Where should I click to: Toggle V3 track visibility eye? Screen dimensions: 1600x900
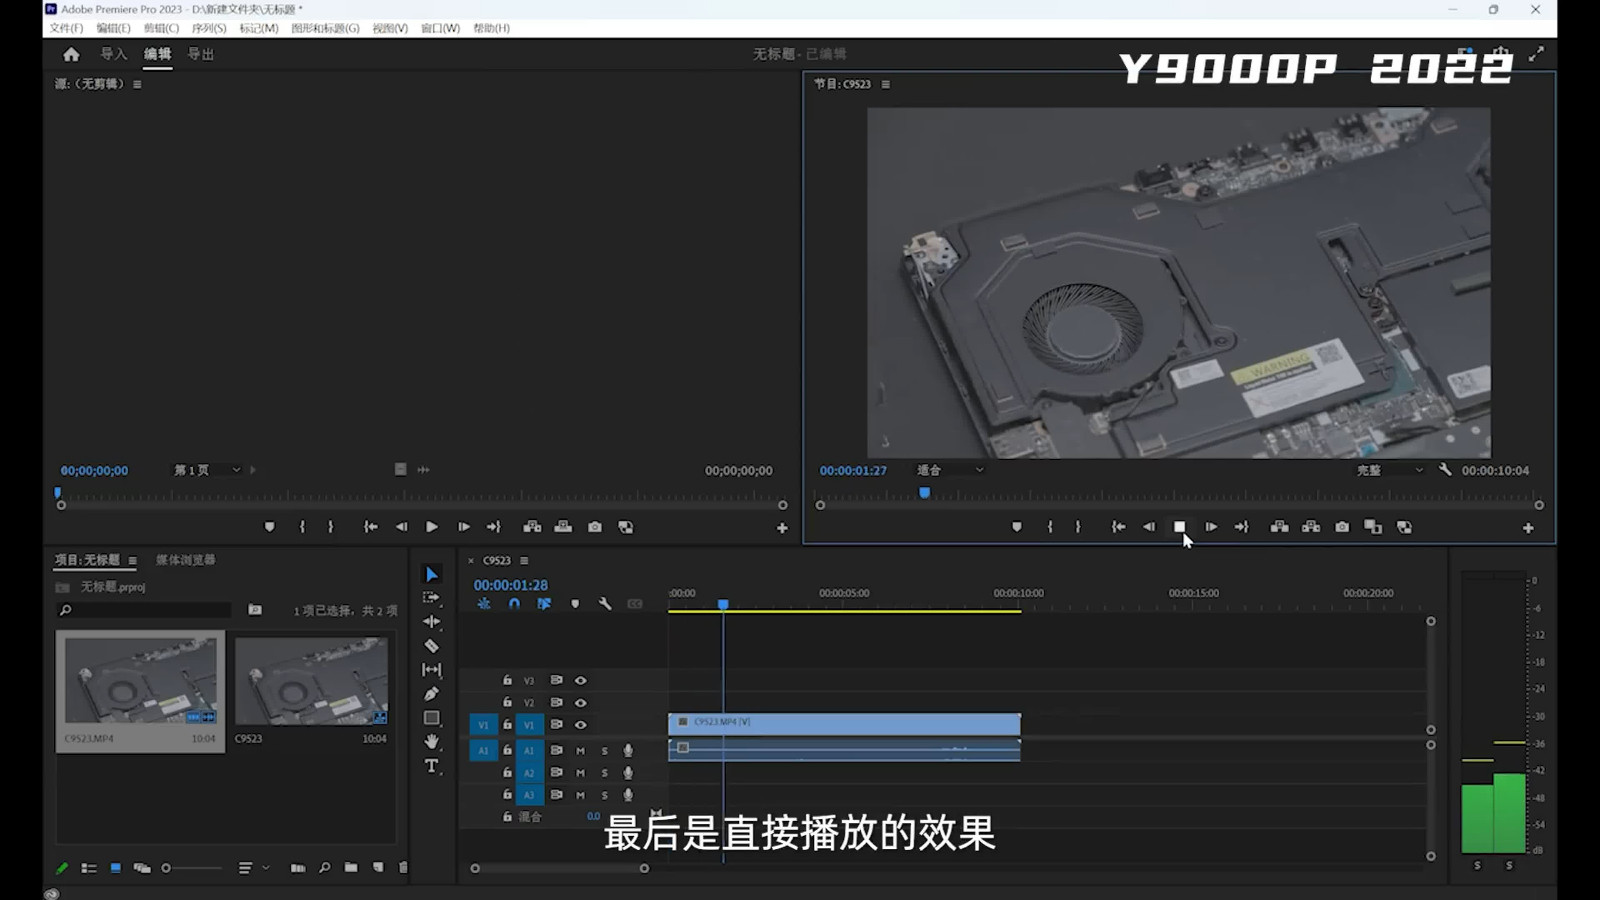click(581, 680)
